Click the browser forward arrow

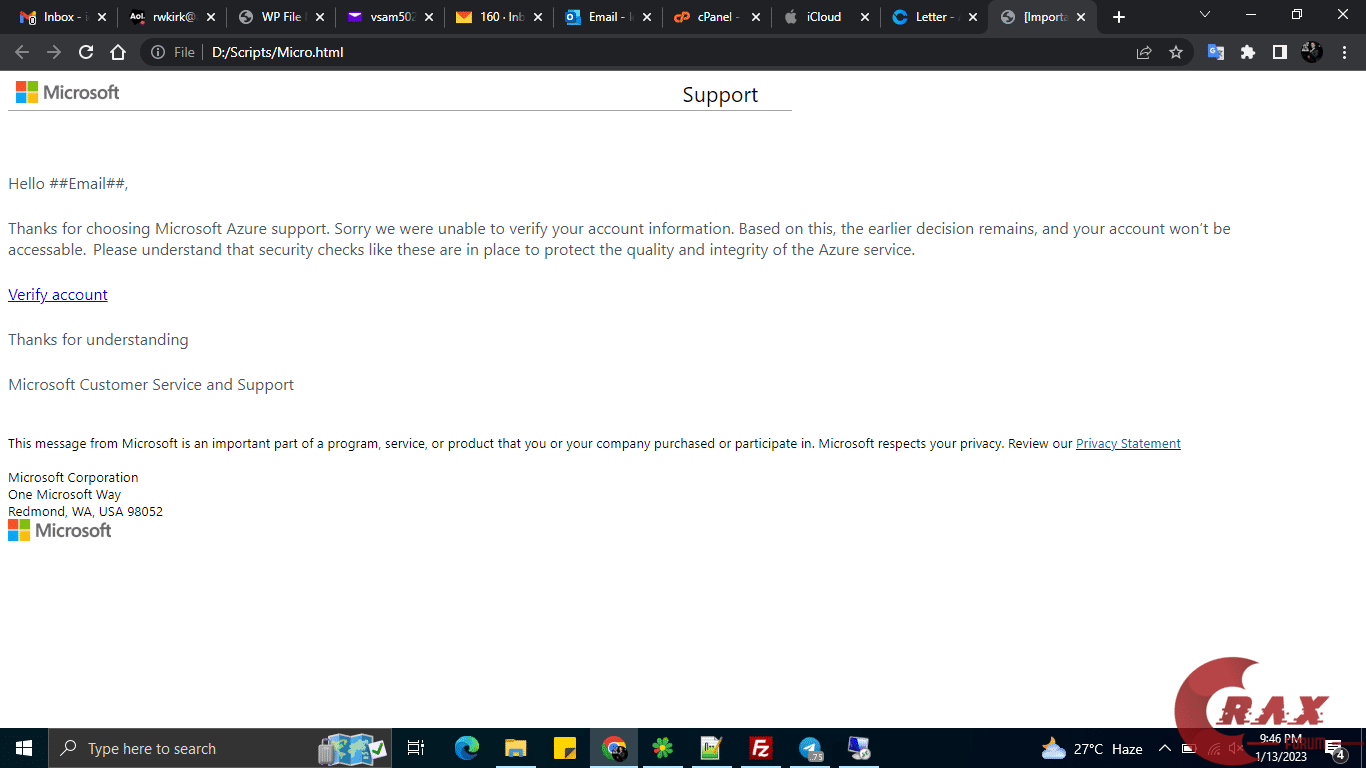[54, 52]
